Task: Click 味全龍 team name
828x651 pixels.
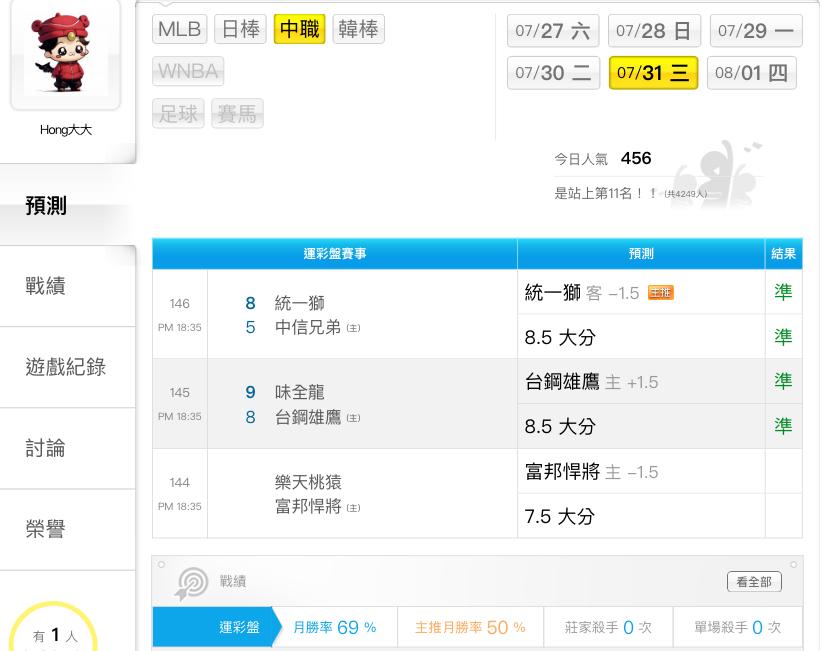Action: click(x=299, y=392)
